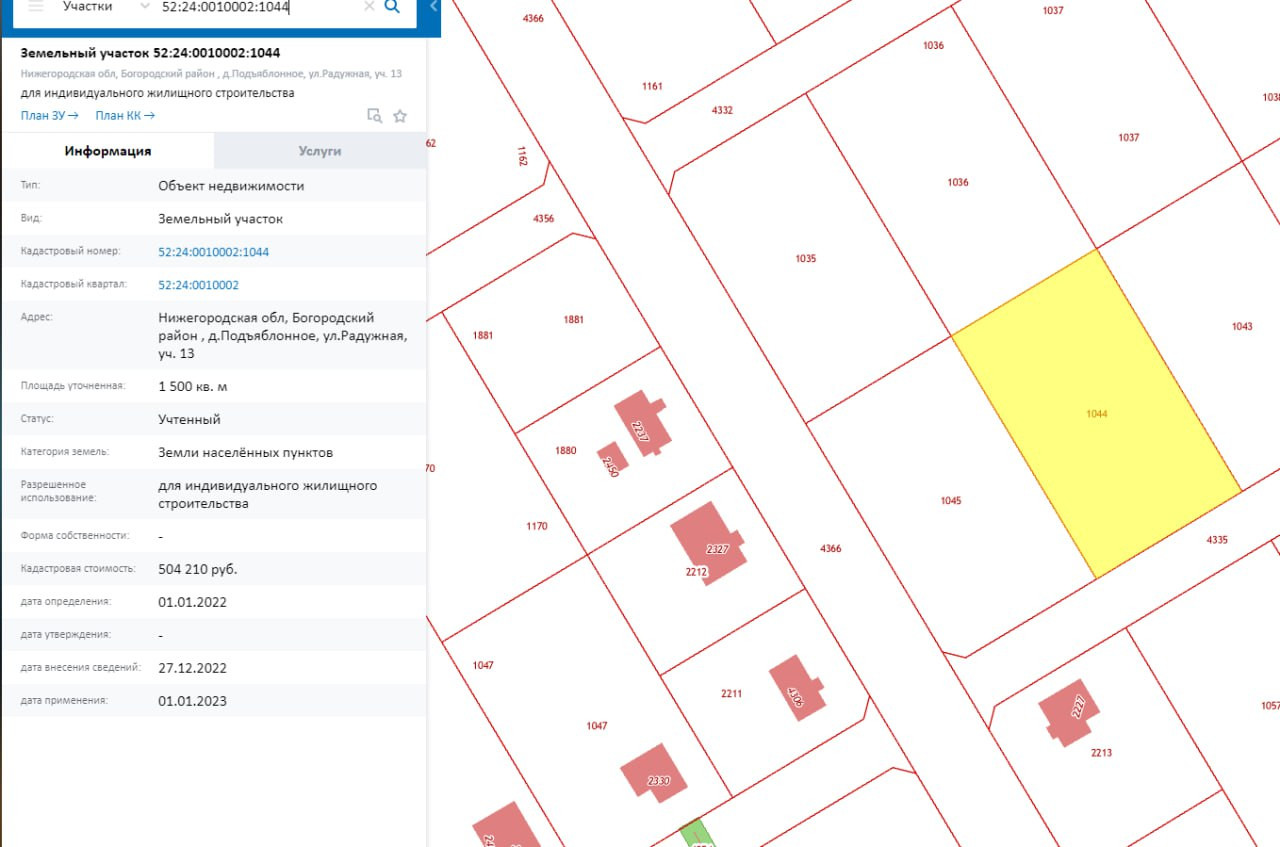Click the Разрешенное использование value text
This screenshot has width=1280, height=847.
pyautogui.click(x=267, y=495)
